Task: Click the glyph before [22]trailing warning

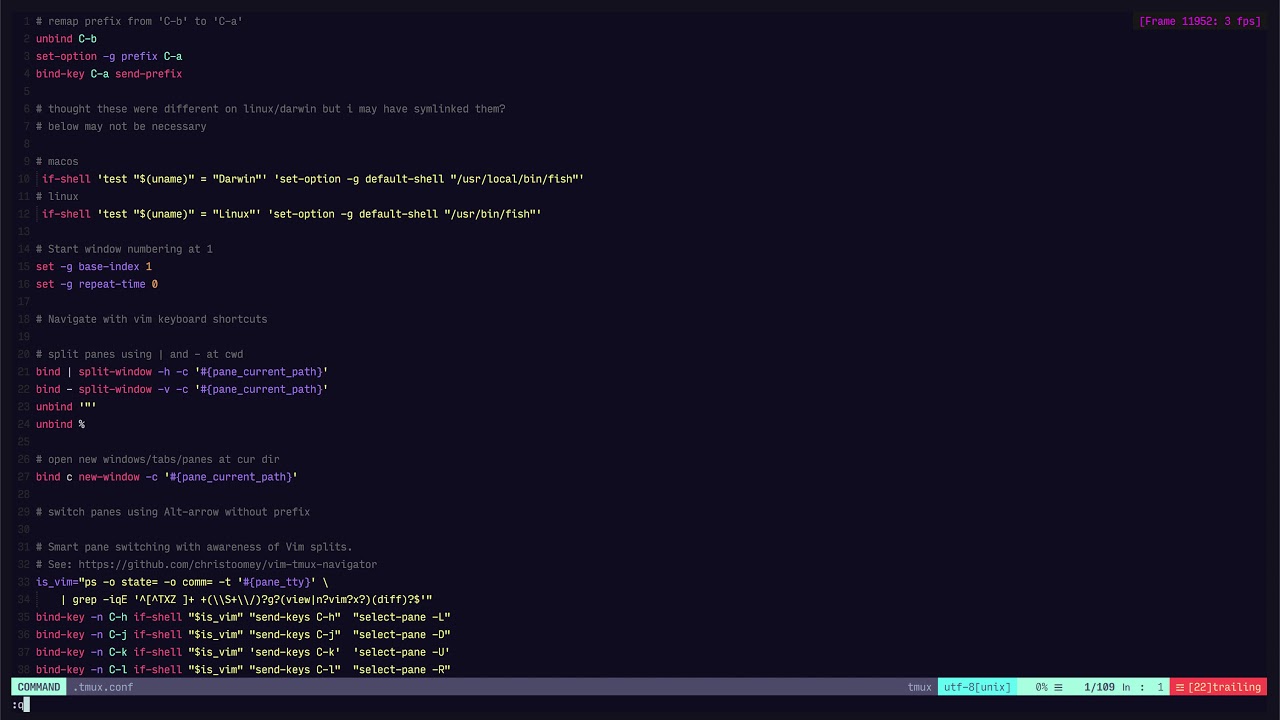Action: [x=1180, y=687]
